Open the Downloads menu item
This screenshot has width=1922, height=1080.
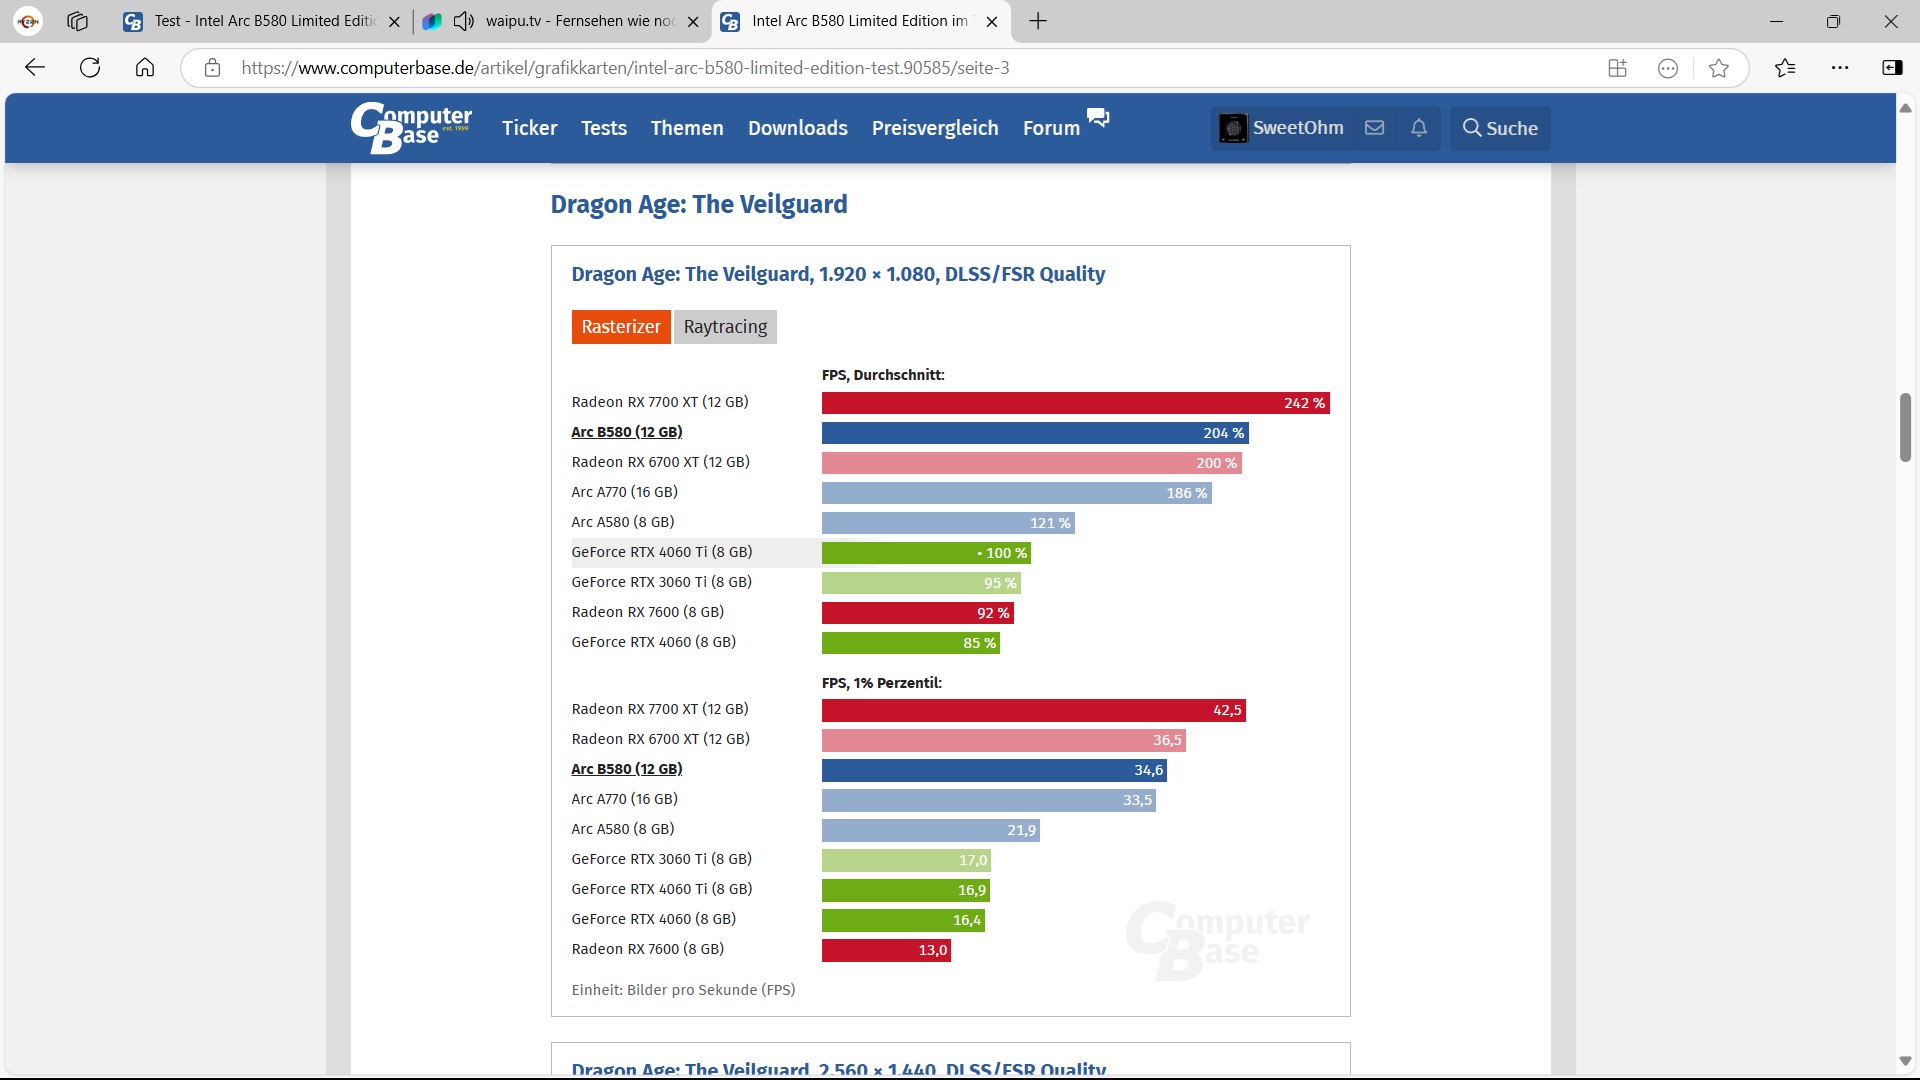coord(797,128)
